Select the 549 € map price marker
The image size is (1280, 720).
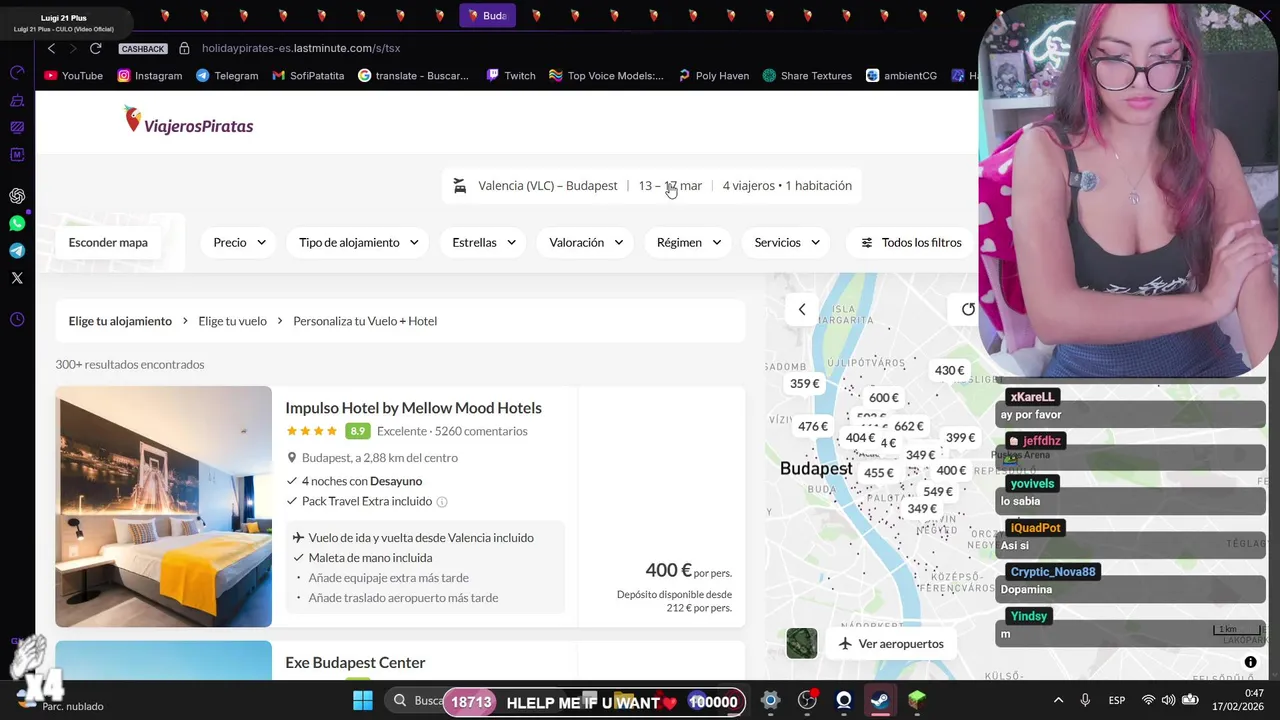pos(938,492)
